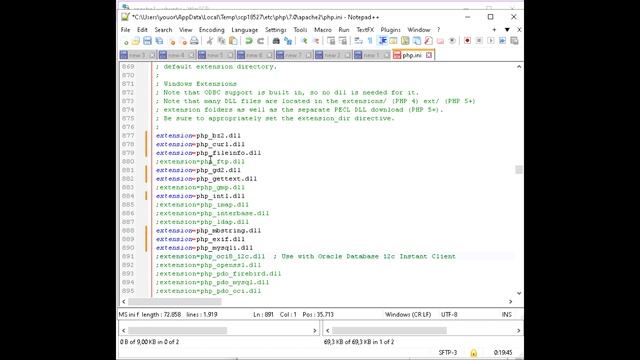Run macro multiple times icon
The width and height of the screenshot is (640, 360).
click(x=502, y=41)
